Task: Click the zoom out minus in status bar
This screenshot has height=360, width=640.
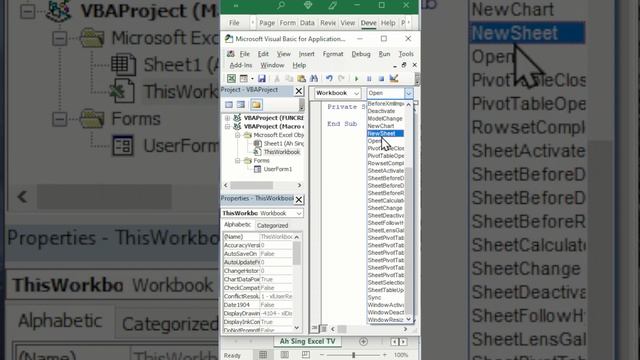Action: pos(322,355)
